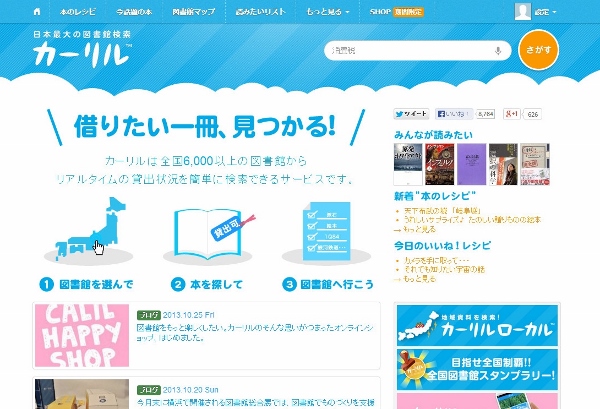Viewport: 600px width, 409px height.
Task: Click the Google plus count 626
Action: pyautogui.click(x=532, y=114)
